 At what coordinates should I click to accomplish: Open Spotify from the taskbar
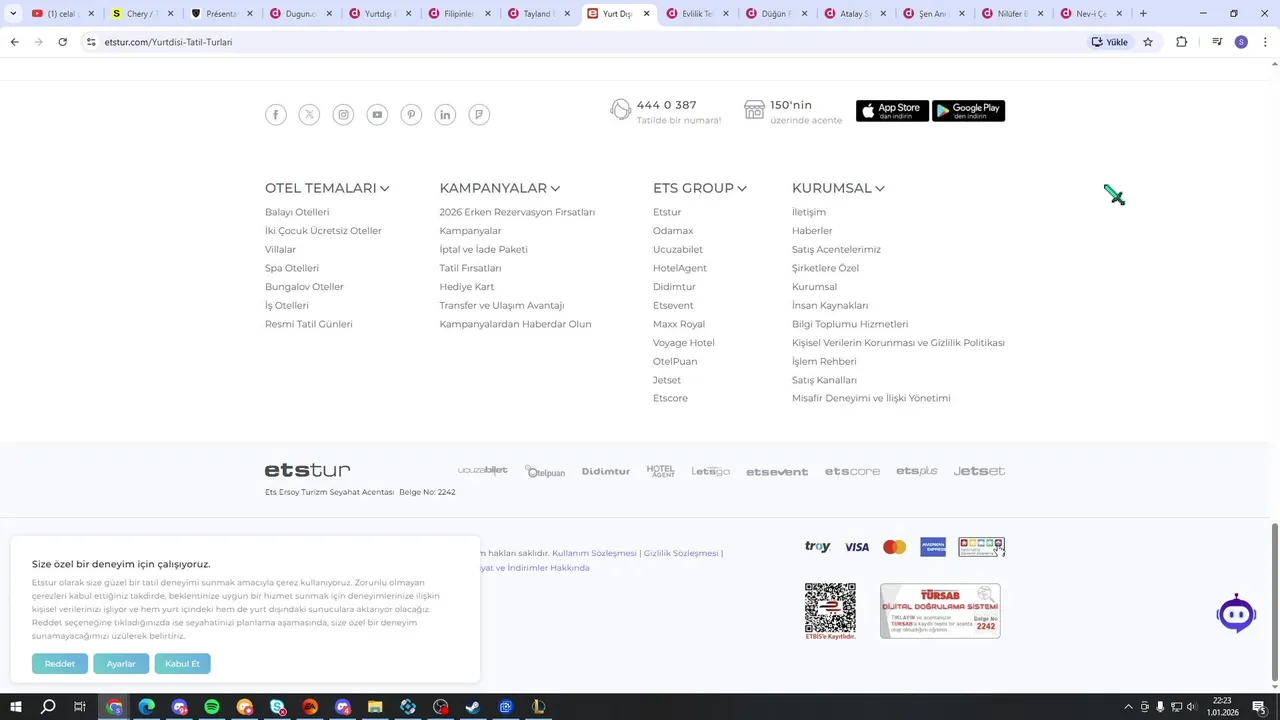(212, 707)
